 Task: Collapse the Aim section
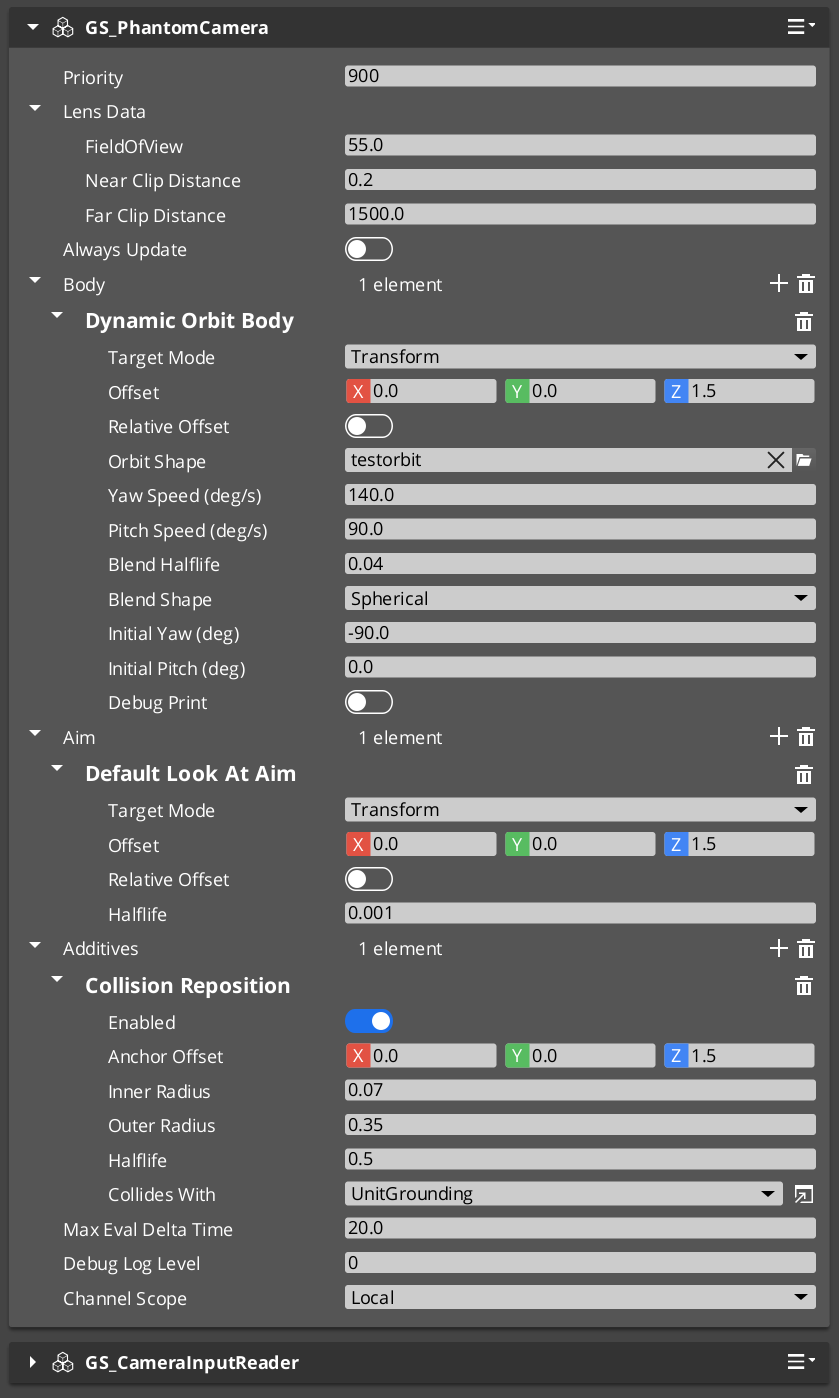[x=36, y=735]
